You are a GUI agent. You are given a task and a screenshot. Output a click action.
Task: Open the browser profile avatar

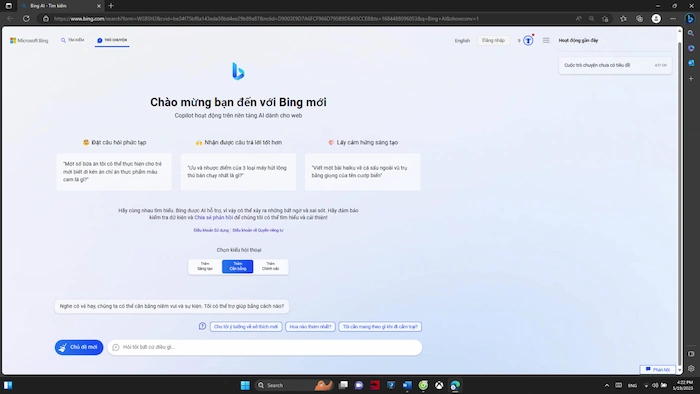coord(656,19)
